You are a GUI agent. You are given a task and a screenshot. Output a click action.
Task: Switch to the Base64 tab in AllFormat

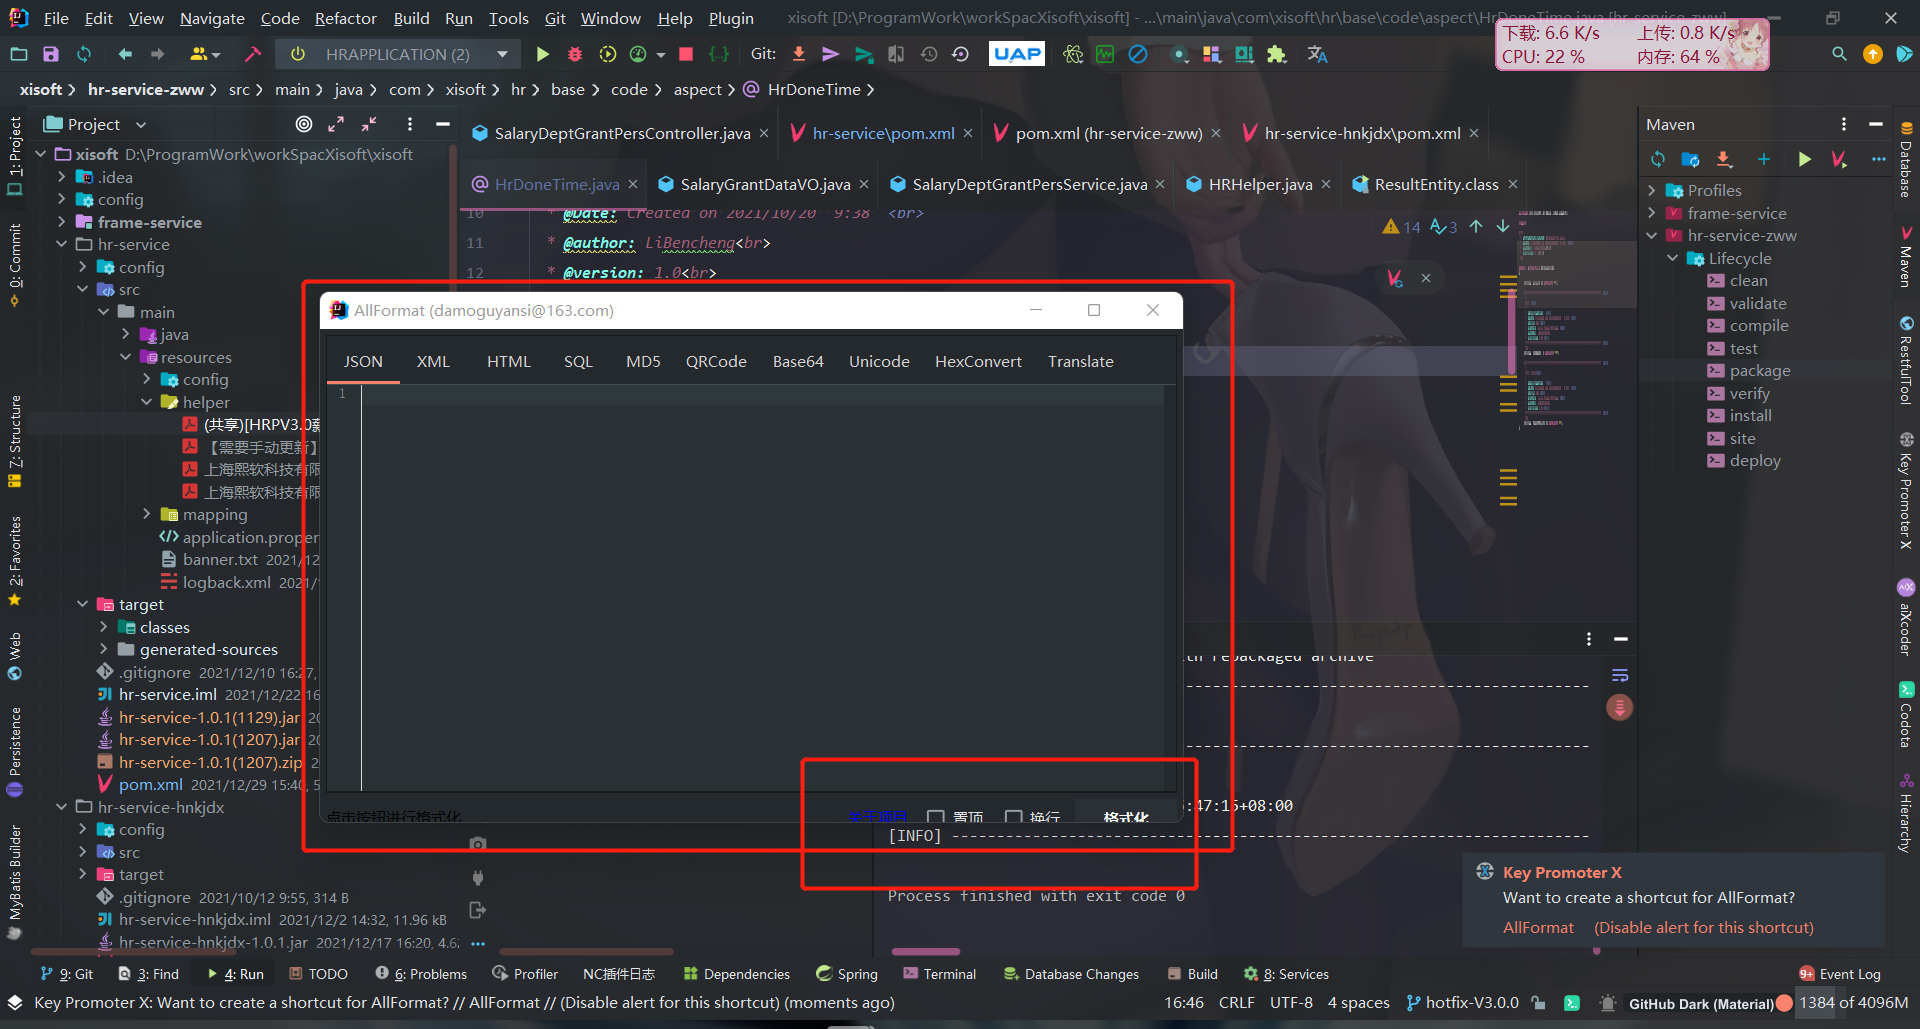click(798, 361)
